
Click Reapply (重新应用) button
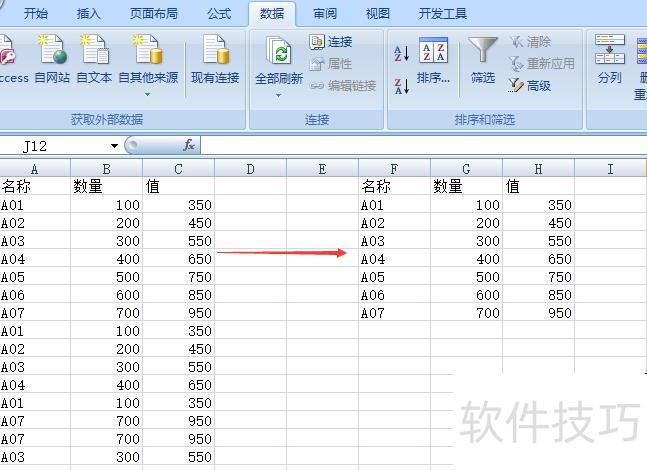[x=542, y=64]
